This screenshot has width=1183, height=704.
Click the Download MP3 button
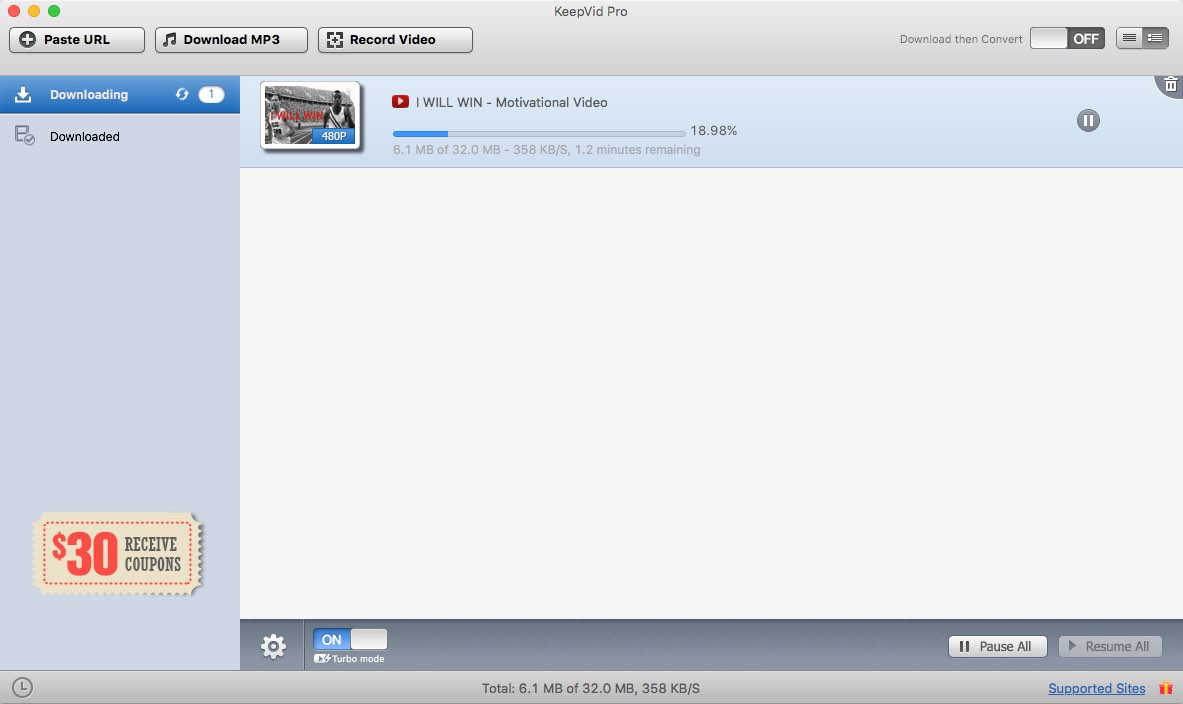pyautogui.click(x=231, y=40)
